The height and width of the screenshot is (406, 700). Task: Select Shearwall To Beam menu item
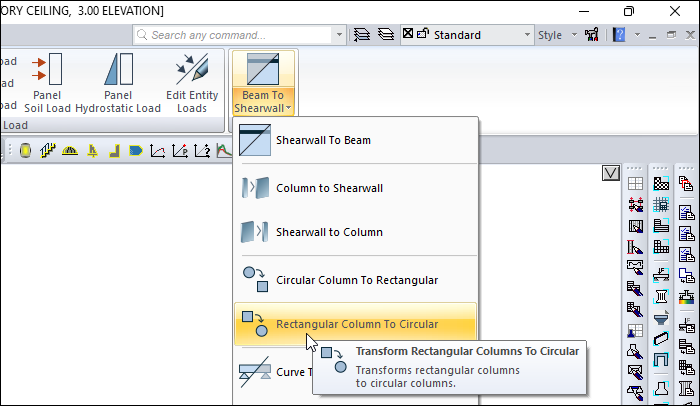pyautogui.click(x=323, y=140)
